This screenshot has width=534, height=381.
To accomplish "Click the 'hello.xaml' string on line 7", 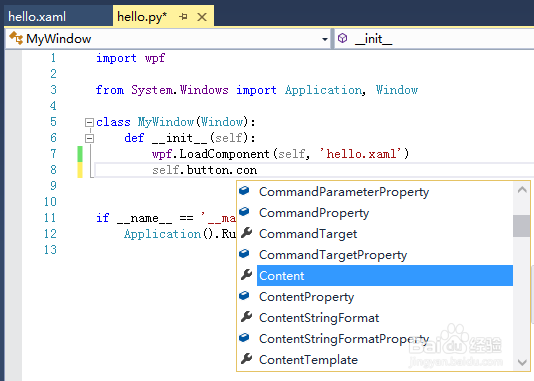I will (x=361, y=154).
